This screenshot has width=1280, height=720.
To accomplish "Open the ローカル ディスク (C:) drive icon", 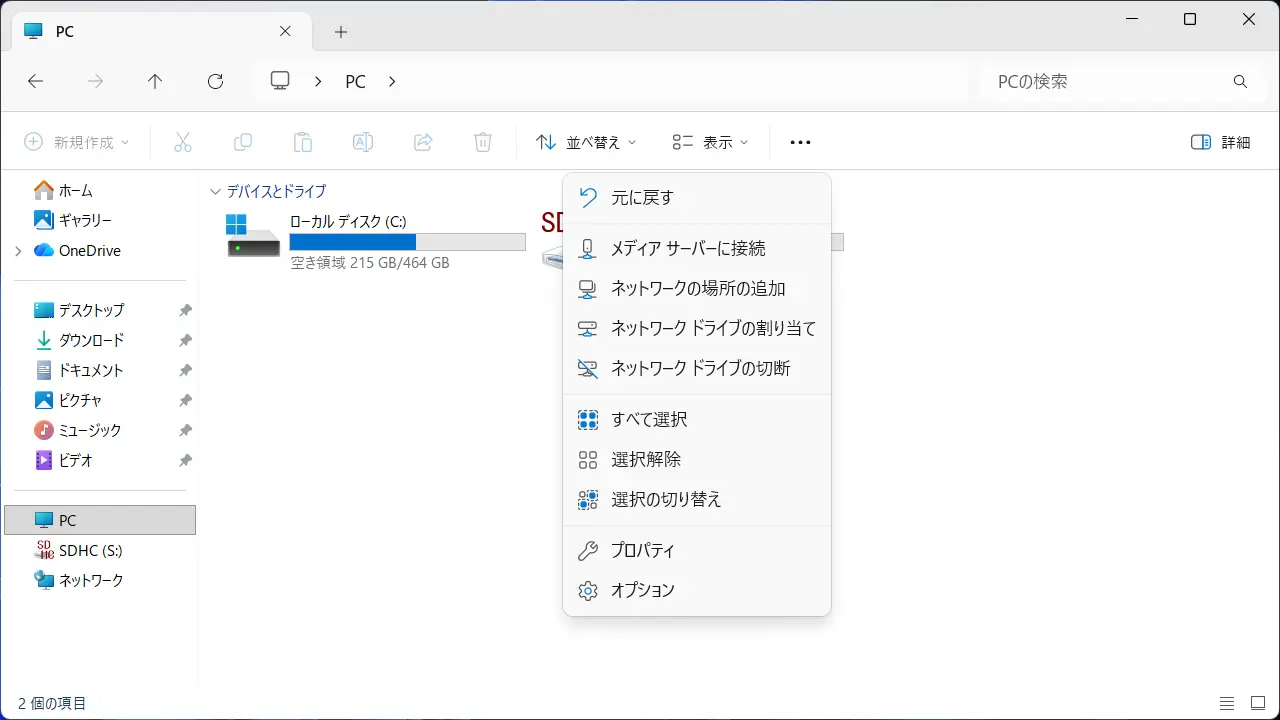I will coord(253,237).
